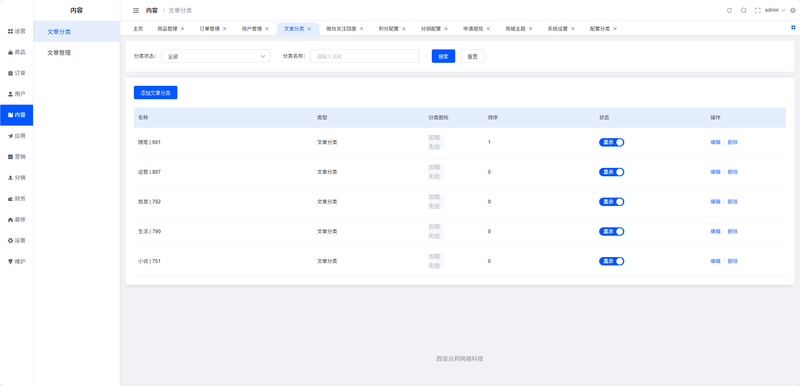The width and height of the screenshot is (800, 386).
Task: Toggle the 显示 switch for 生活 | 790
Action: click(611, 231)
